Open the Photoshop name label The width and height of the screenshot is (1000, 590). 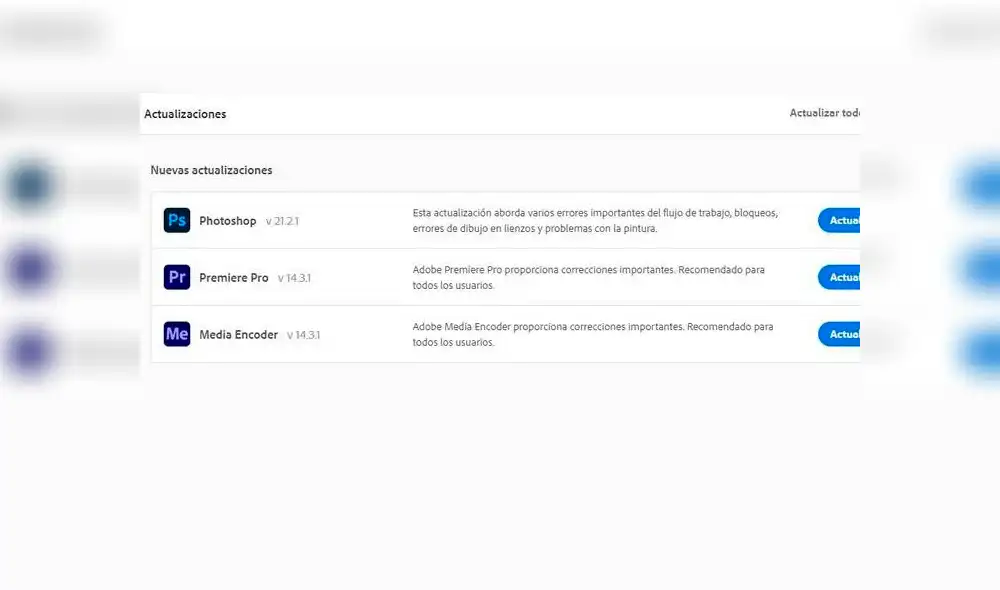[x=227, y=221]
